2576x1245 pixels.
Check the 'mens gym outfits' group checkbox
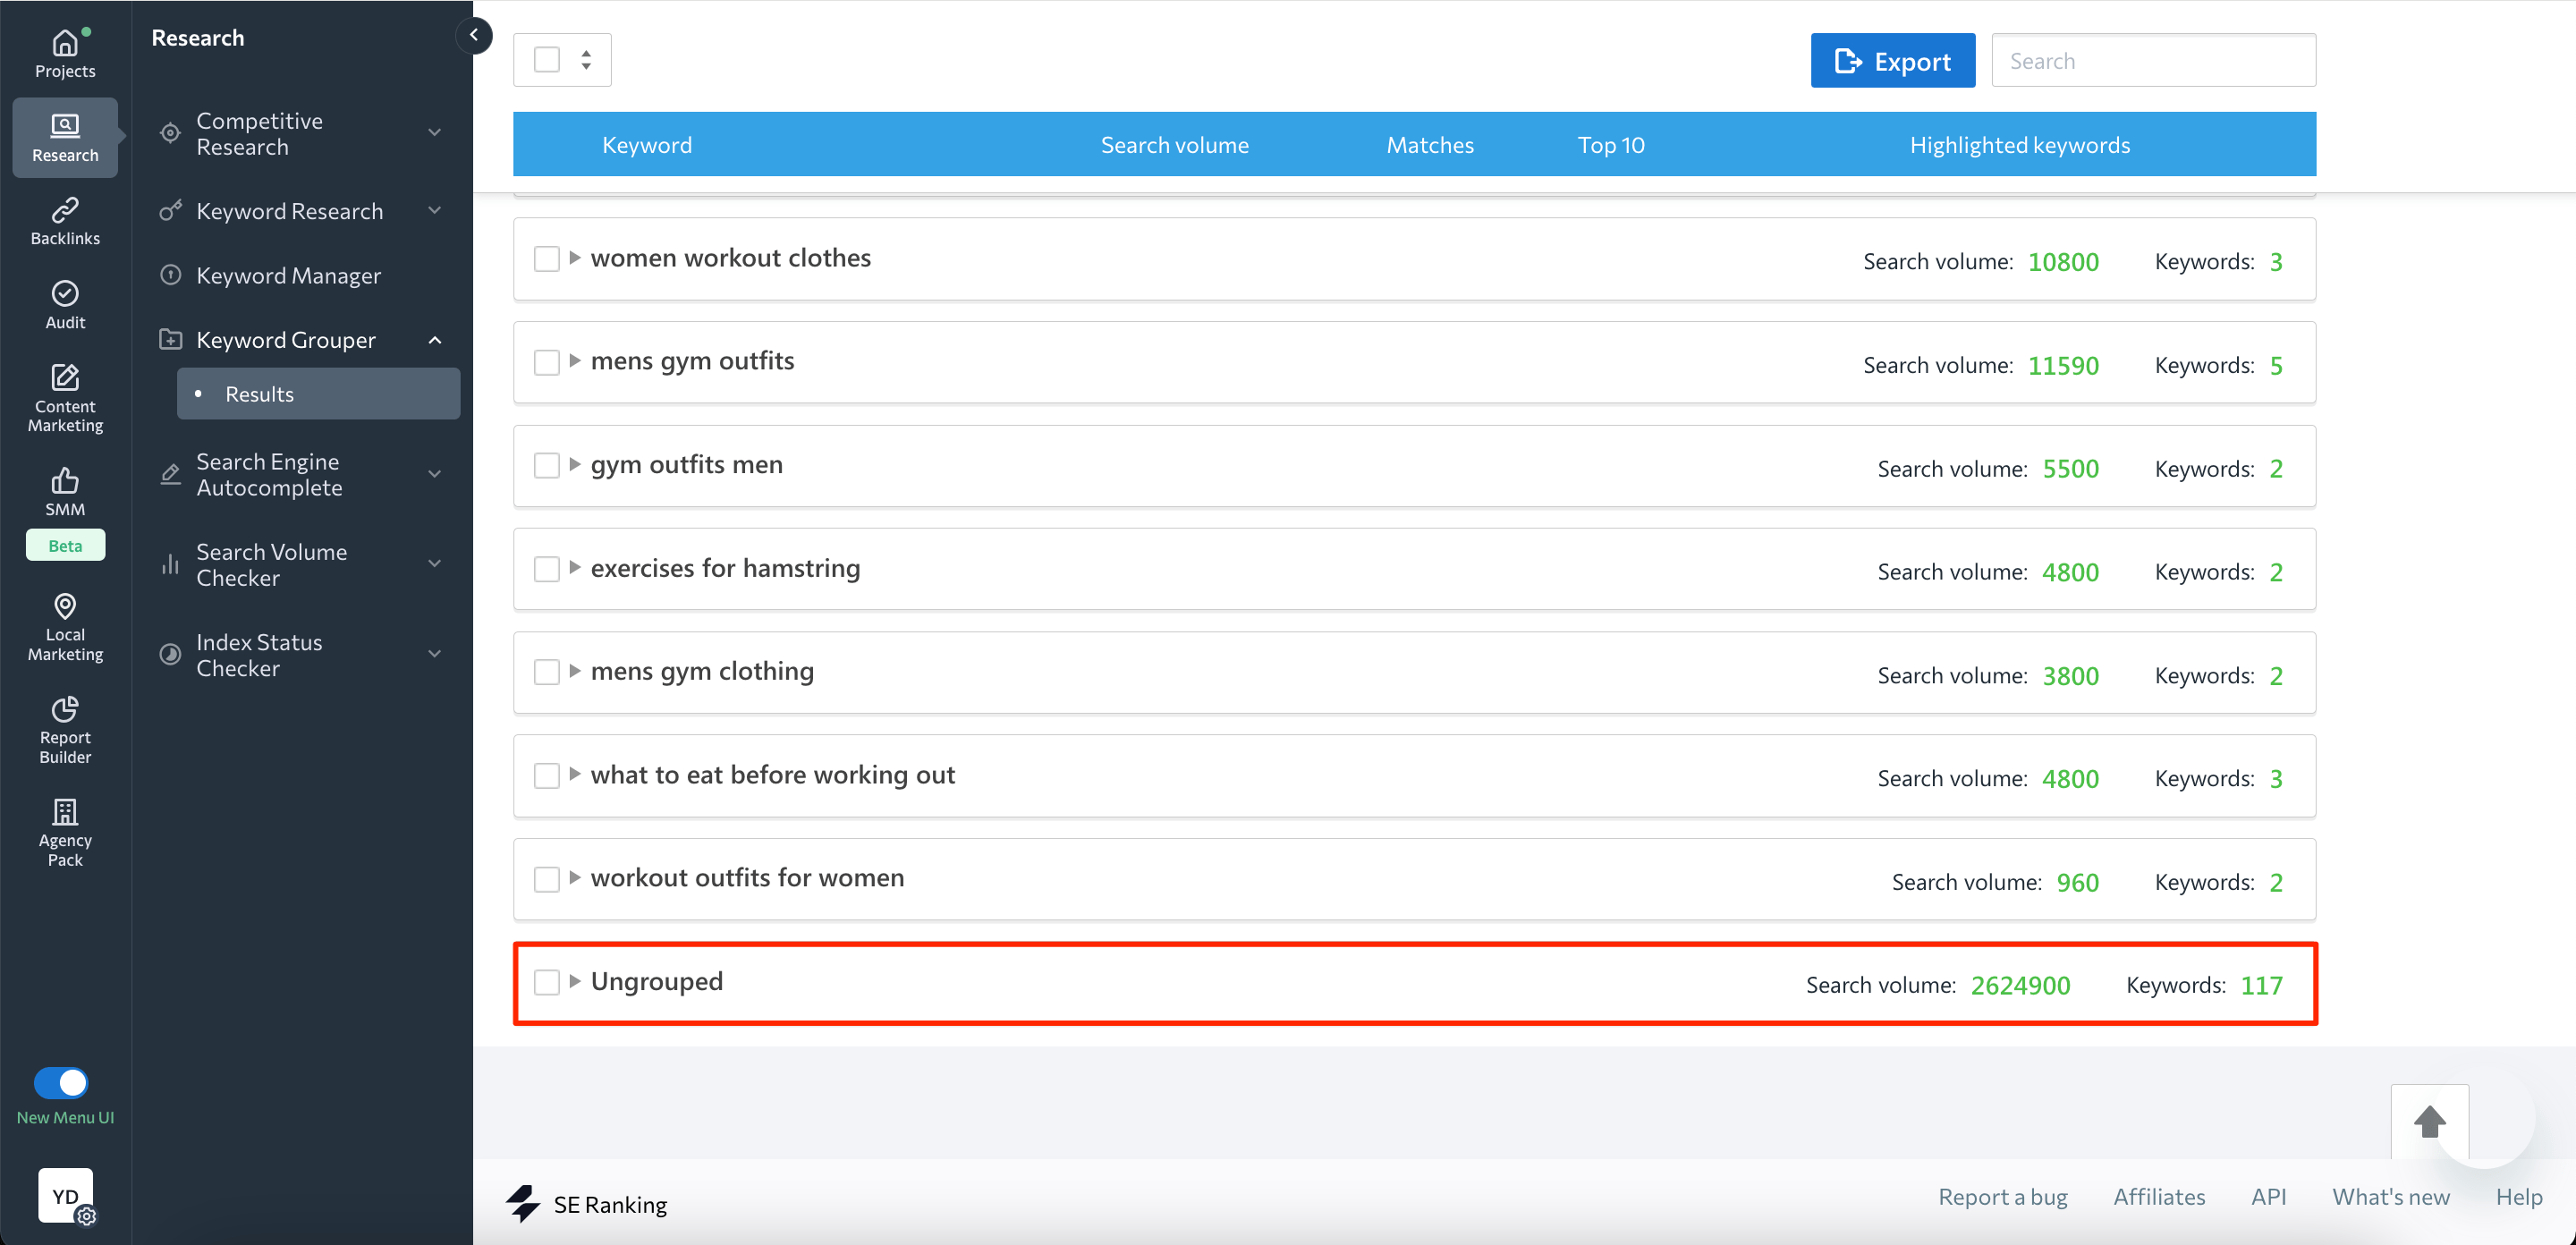[546, 362]
